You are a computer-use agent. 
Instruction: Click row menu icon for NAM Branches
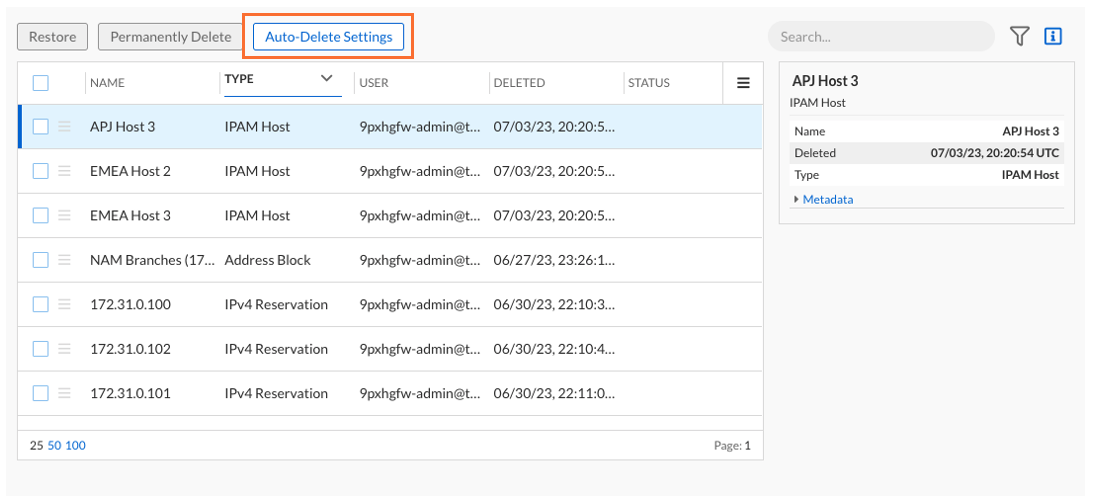[x=65, y=260]
